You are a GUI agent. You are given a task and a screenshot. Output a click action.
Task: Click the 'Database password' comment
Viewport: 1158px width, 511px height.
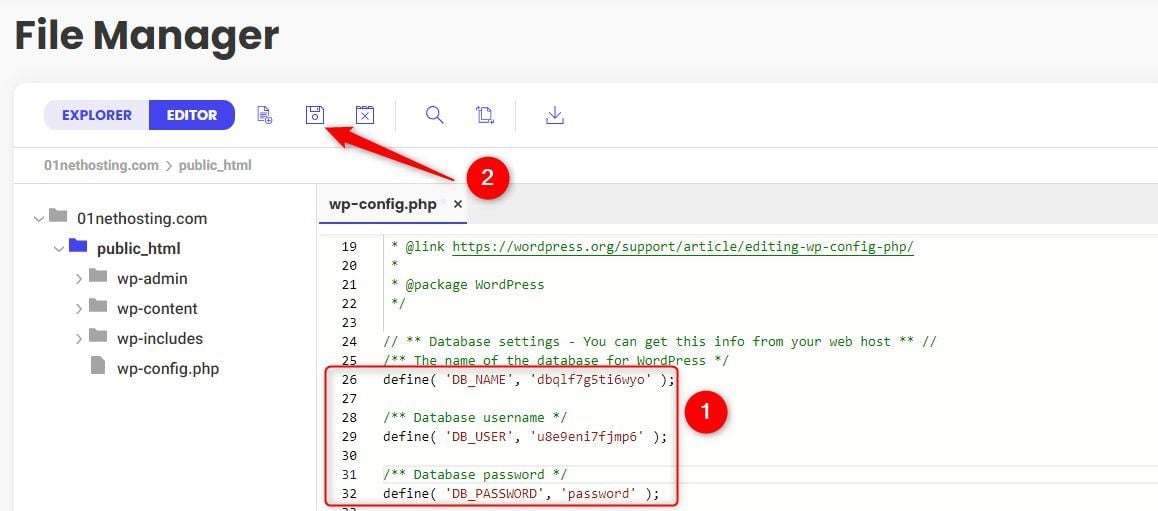pyautogui.click(x=475, y=474)
